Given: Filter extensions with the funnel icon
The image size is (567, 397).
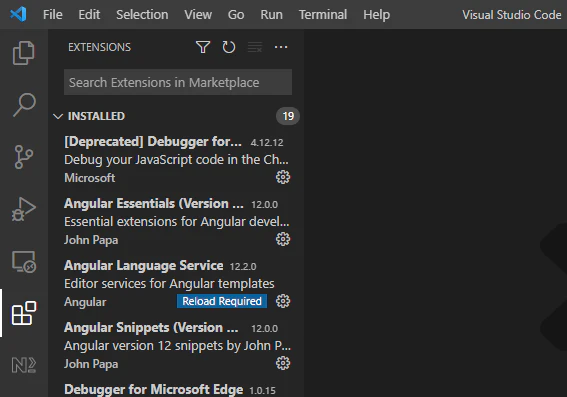Looking at the screenshot, I should pos(203,47).
